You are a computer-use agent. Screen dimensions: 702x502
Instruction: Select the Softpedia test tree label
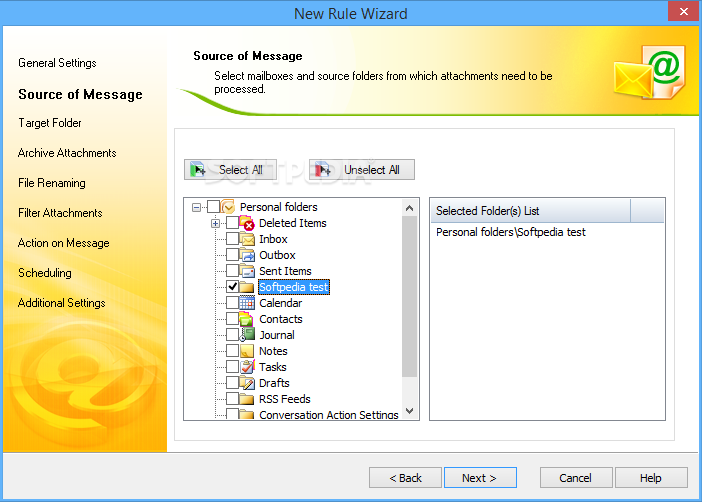tap(294, 287)
